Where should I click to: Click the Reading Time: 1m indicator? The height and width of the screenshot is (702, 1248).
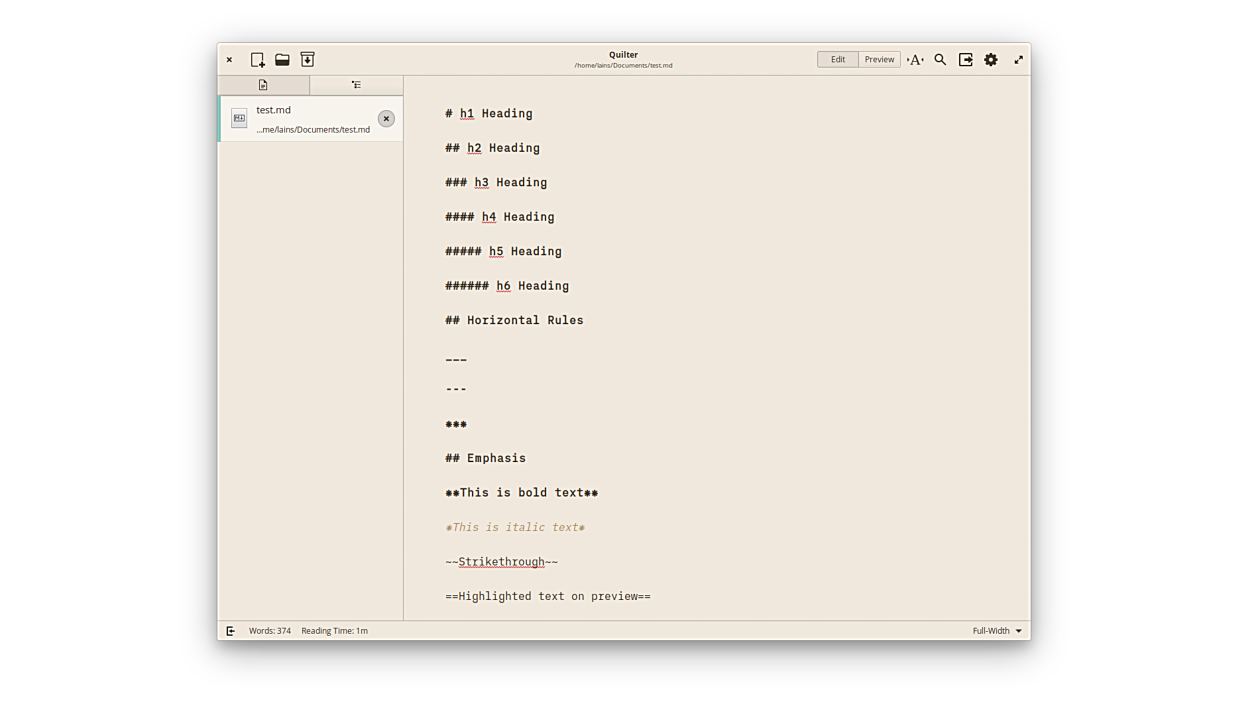pos(334,631)
